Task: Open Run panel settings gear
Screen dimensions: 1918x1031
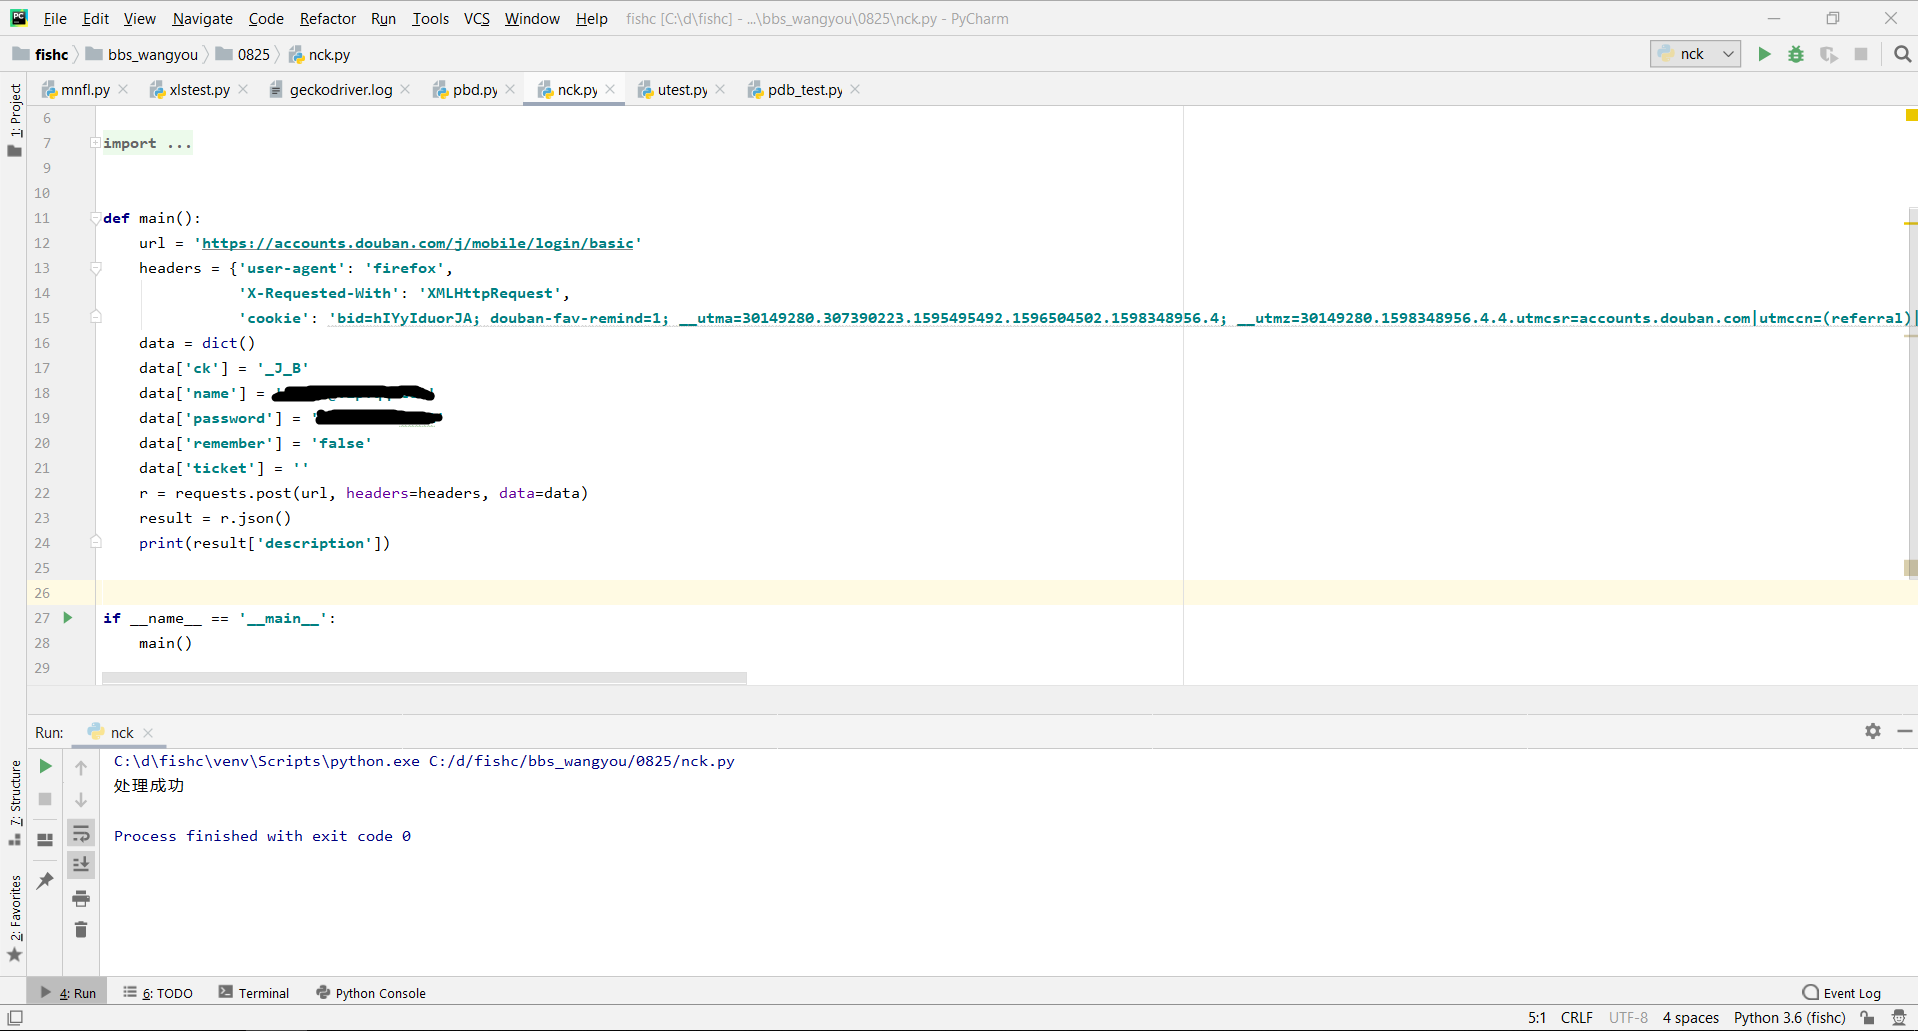Action: (x=1872, y=731)
